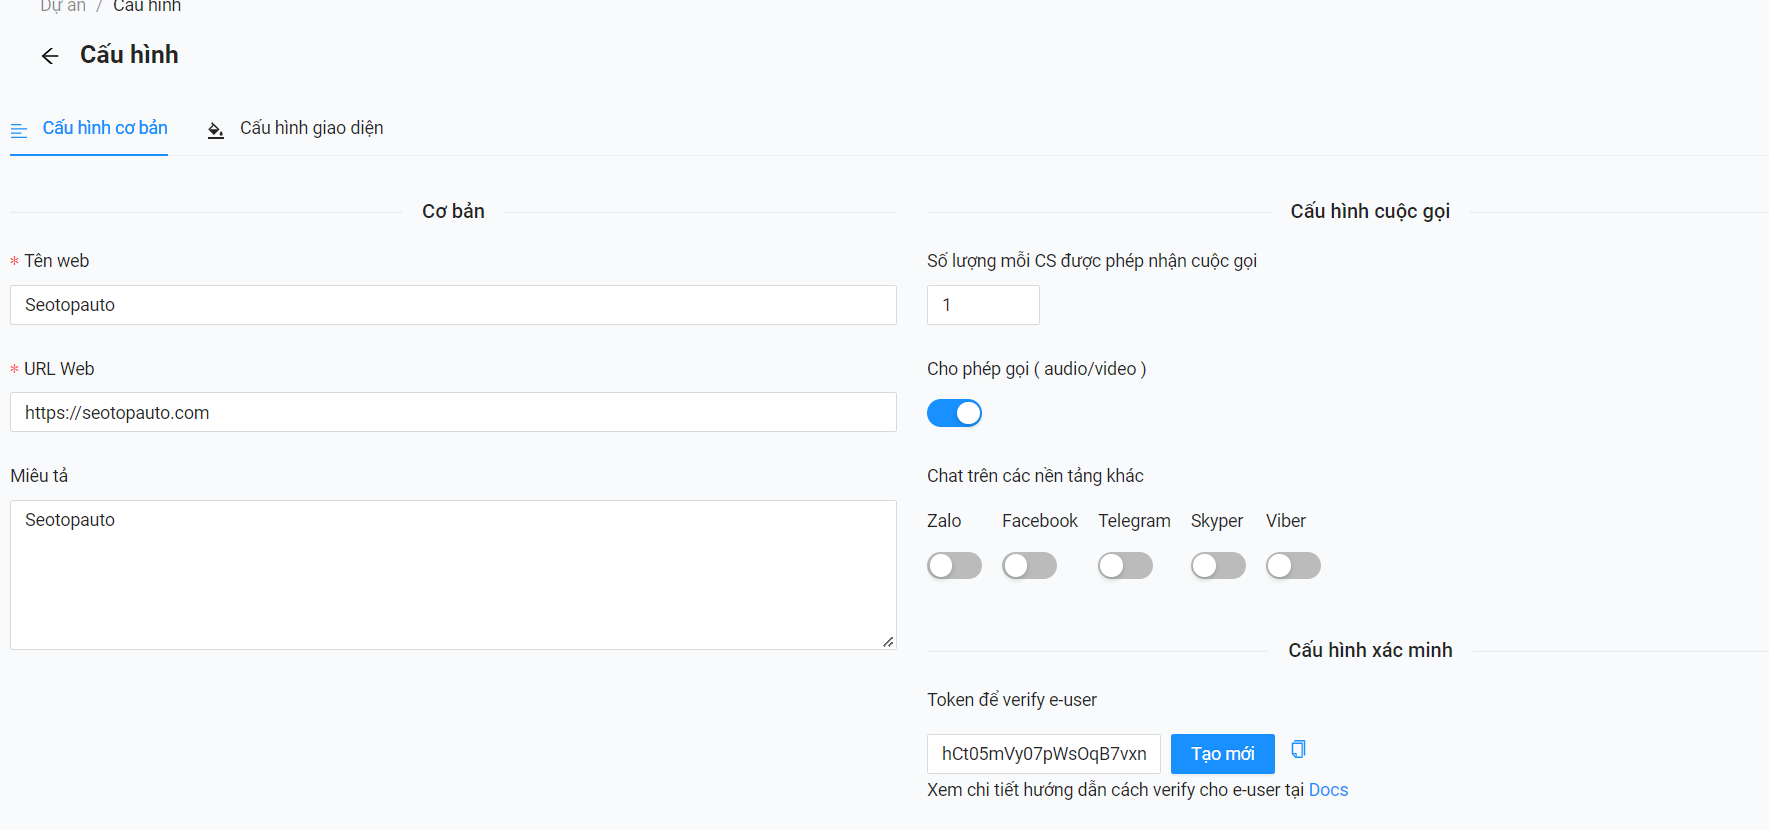This screenshot has height=830, width=1769.
Task: Click the back arrow next to Cấu hình
Action: (50, 56)
